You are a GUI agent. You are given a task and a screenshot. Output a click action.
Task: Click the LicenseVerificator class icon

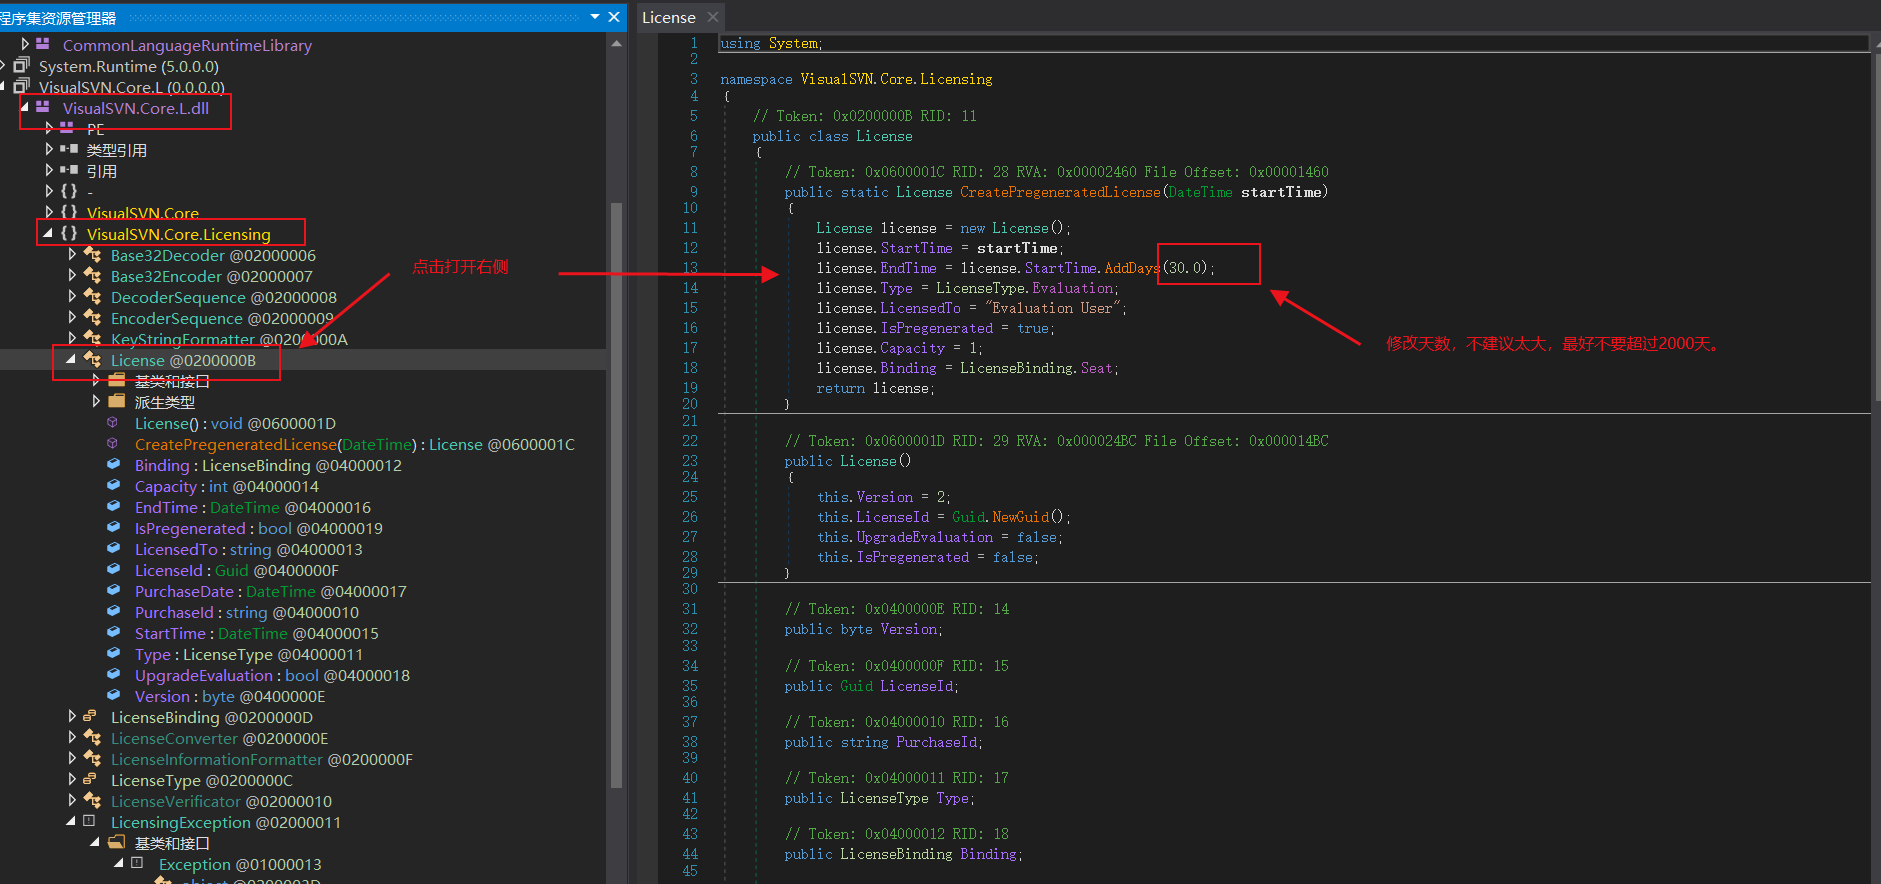[x=92, y=800]
